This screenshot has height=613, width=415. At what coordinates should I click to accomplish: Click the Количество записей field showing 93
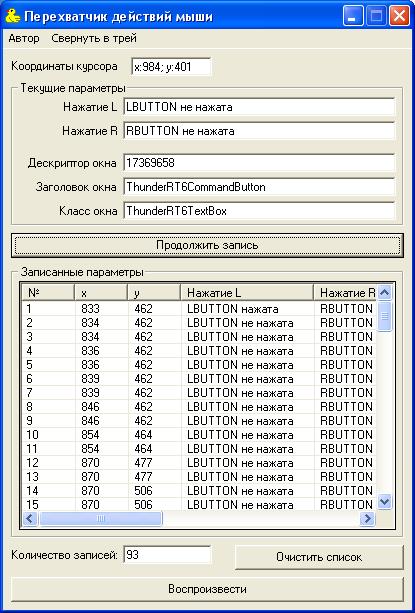[167, 555]
